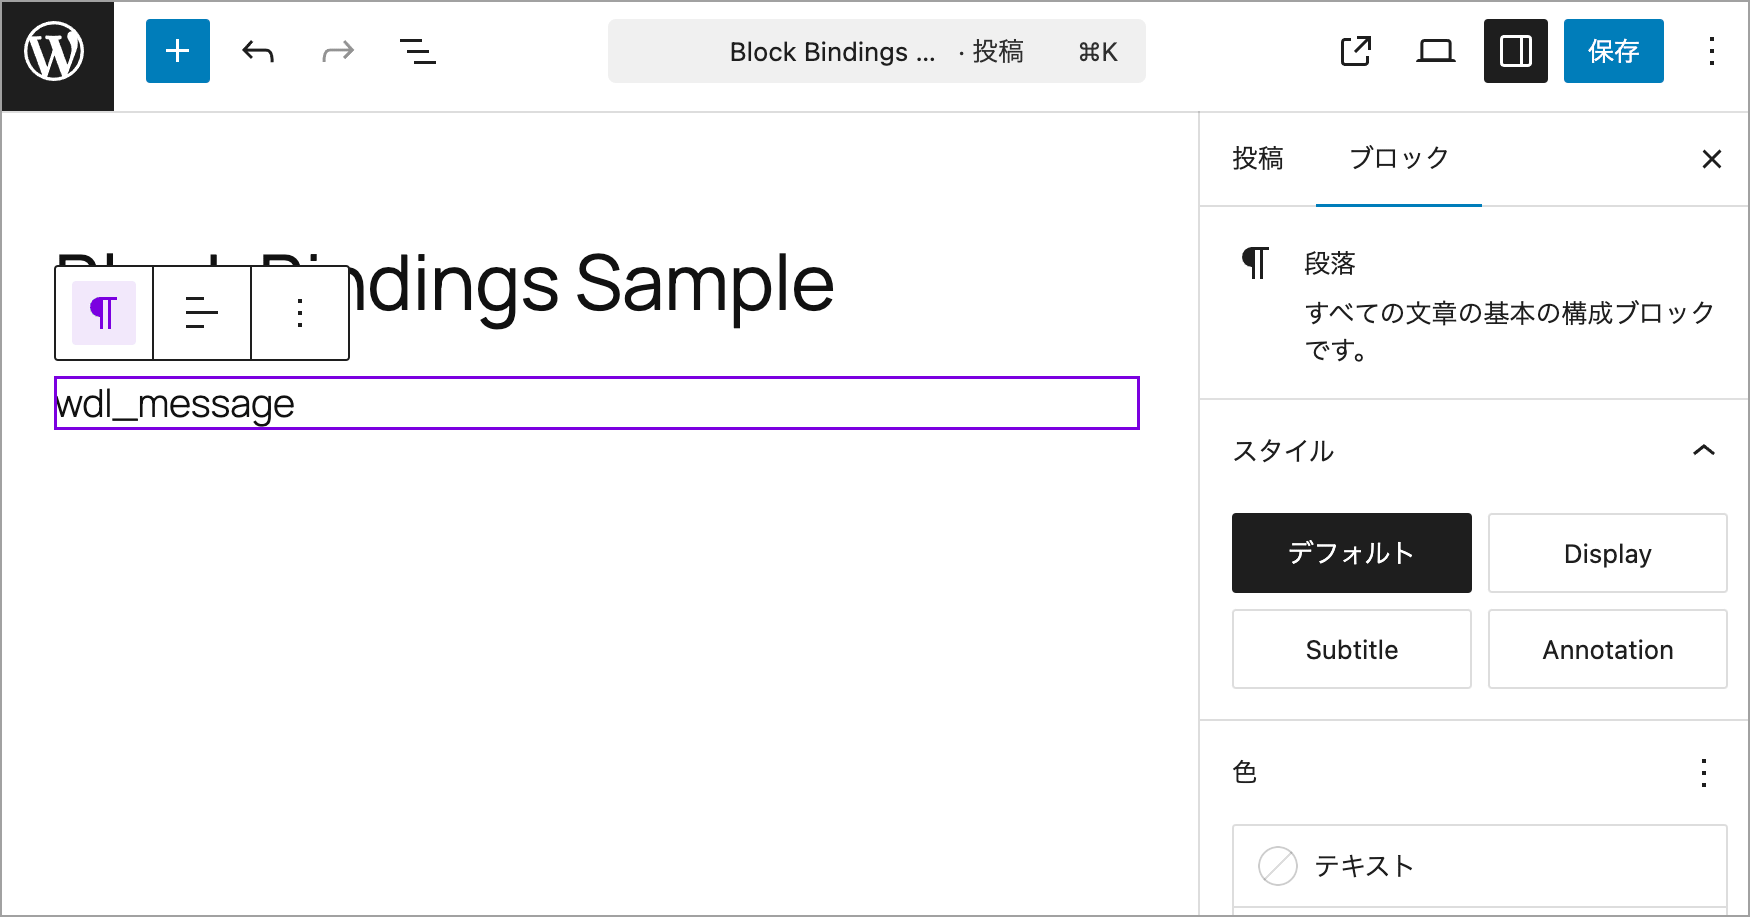Toggle the settings sidebar panel
Screen dimensions: 1750x917
click(1516, 51)
